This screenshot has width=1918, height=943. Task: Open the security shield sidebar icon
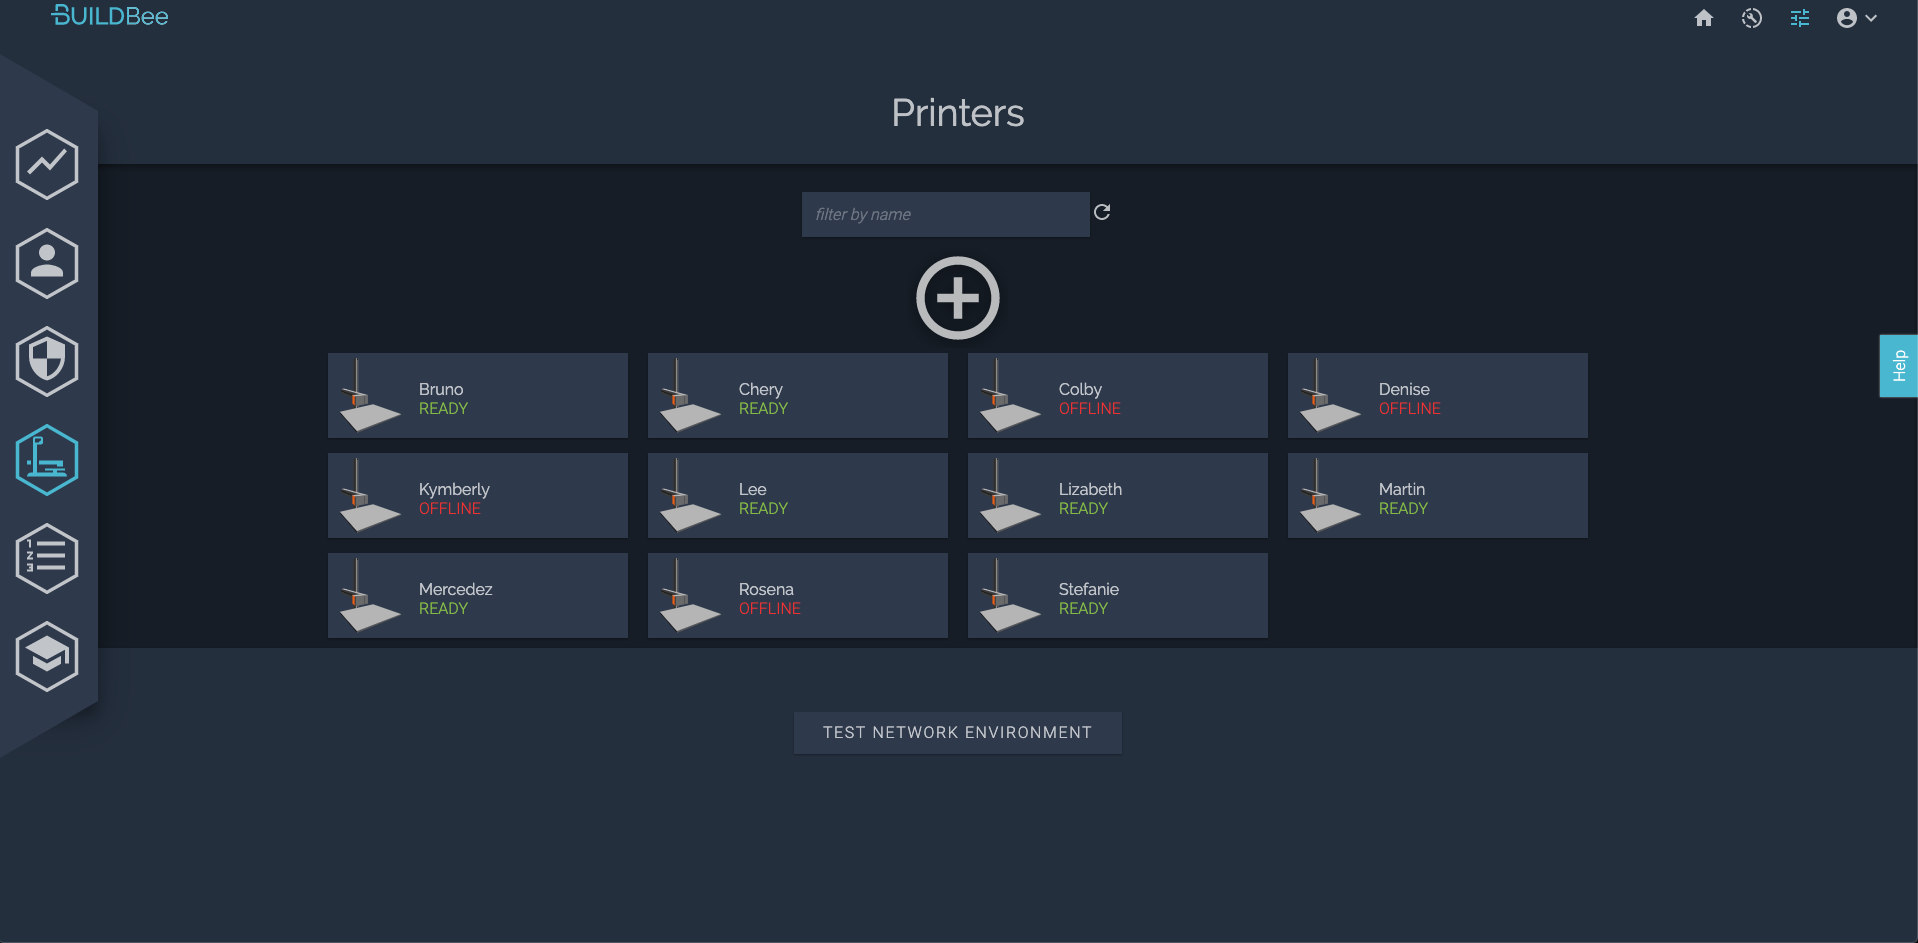click(47, 361)
